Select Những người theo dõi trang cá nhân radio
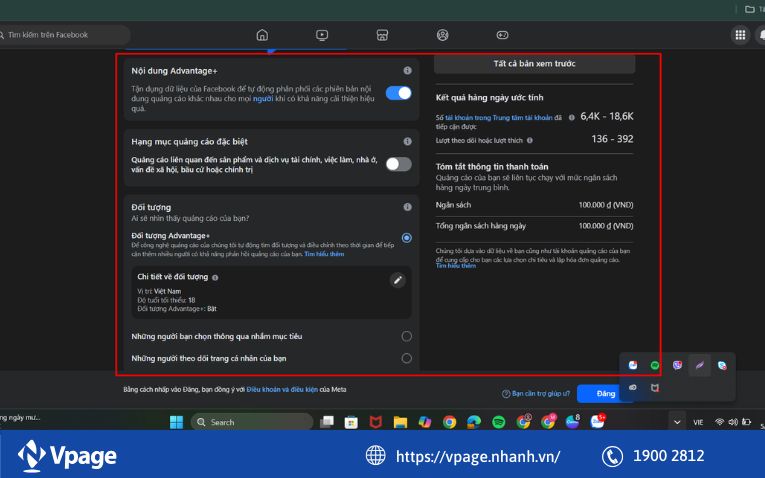This screenshot has width=765, height=478. (406, 358)
